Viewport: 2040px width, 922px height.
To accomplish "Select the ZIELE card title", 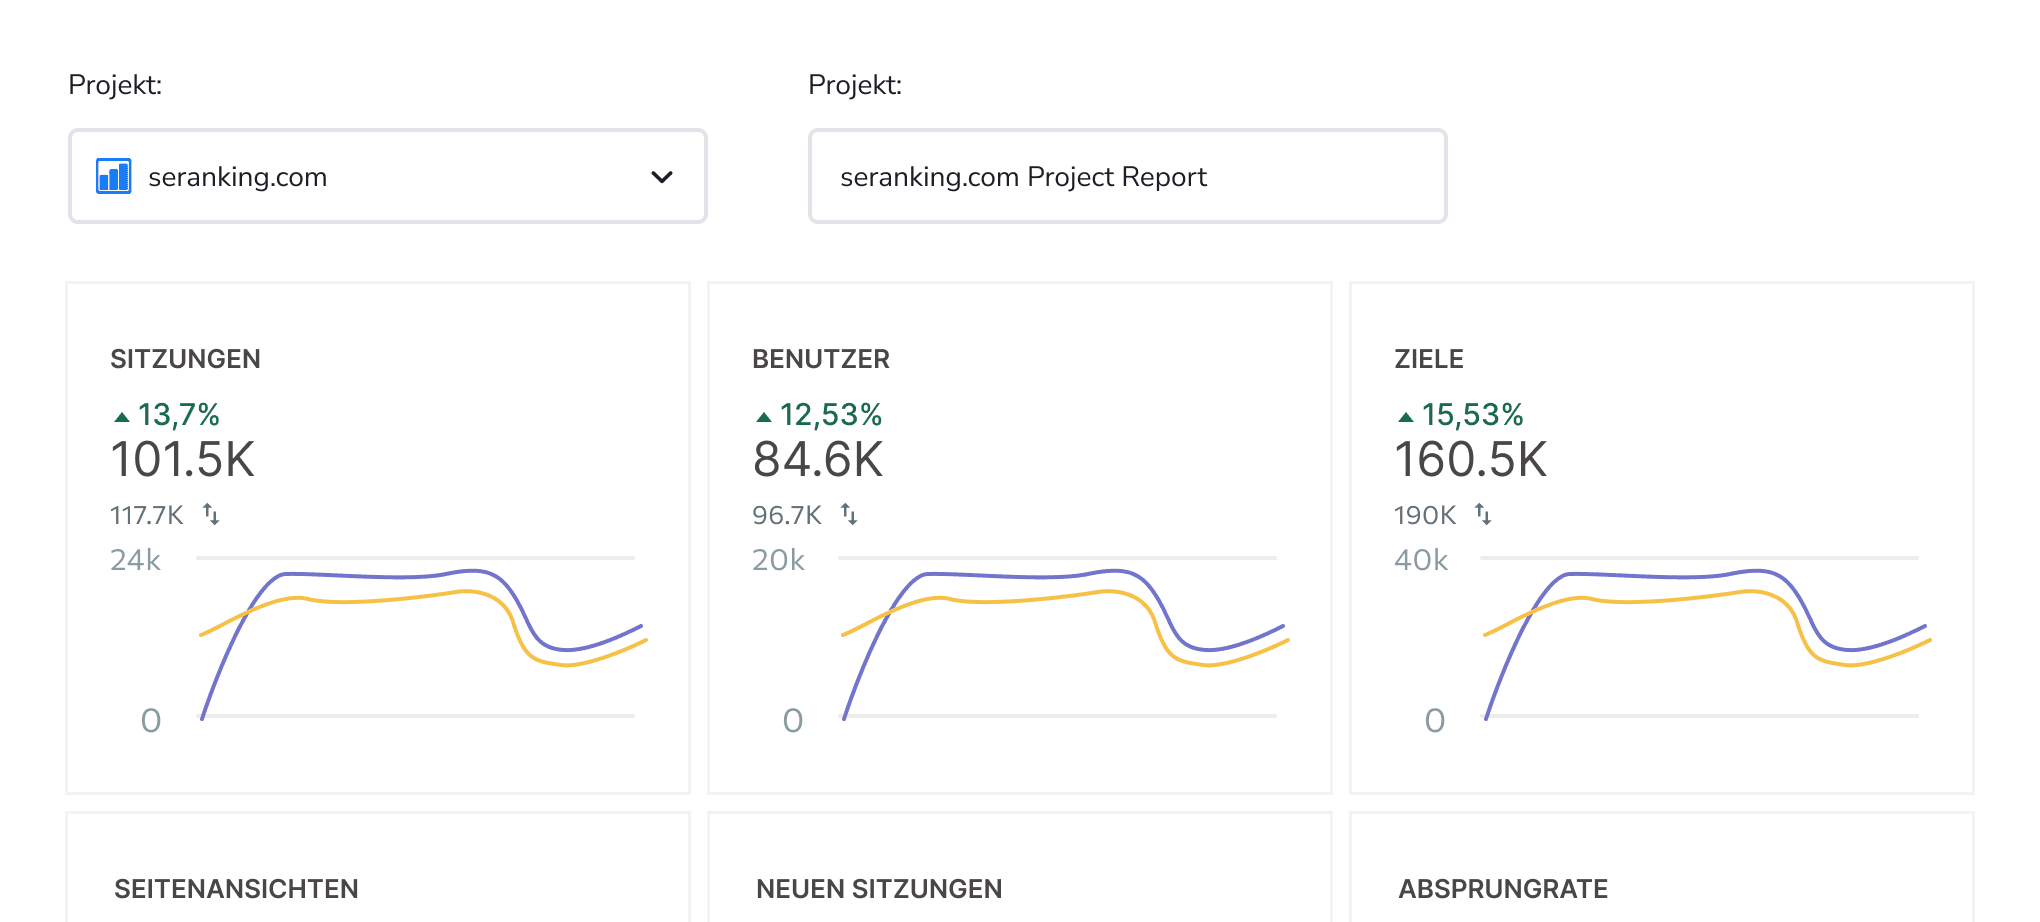I will point(1429,359).
